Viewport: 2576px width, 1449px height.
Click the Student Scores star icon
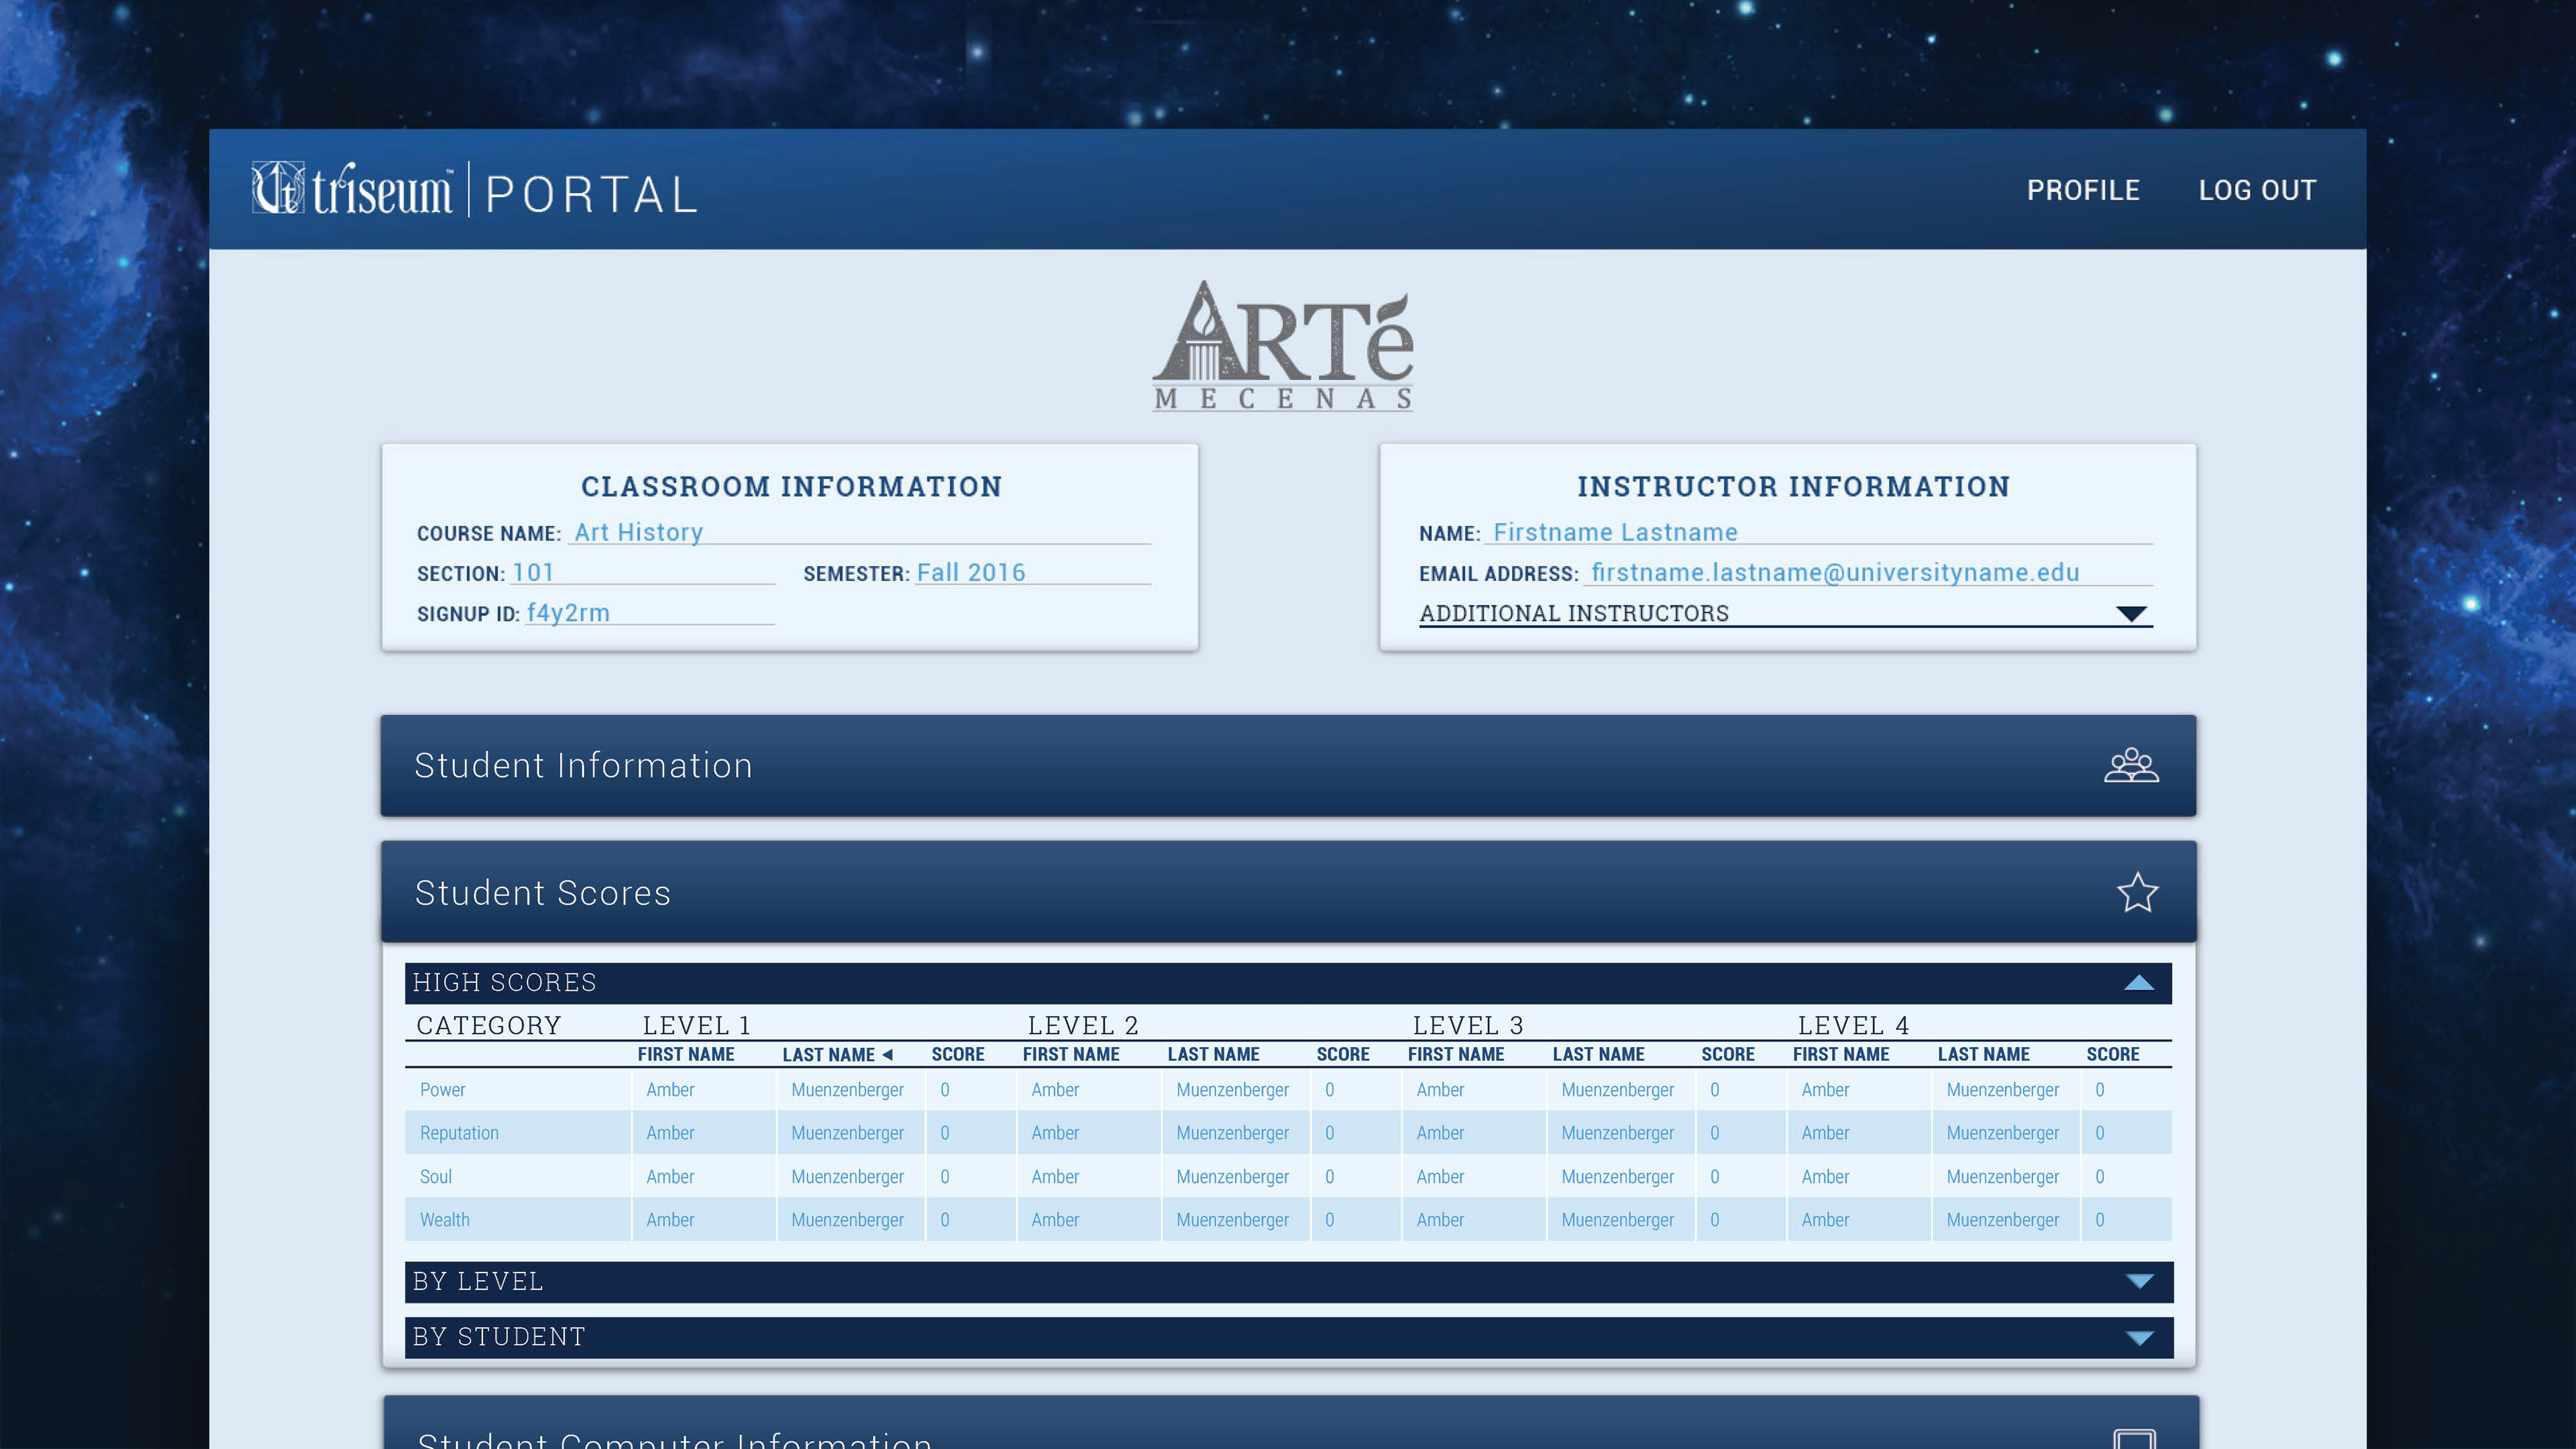(x=2137, y=892)
